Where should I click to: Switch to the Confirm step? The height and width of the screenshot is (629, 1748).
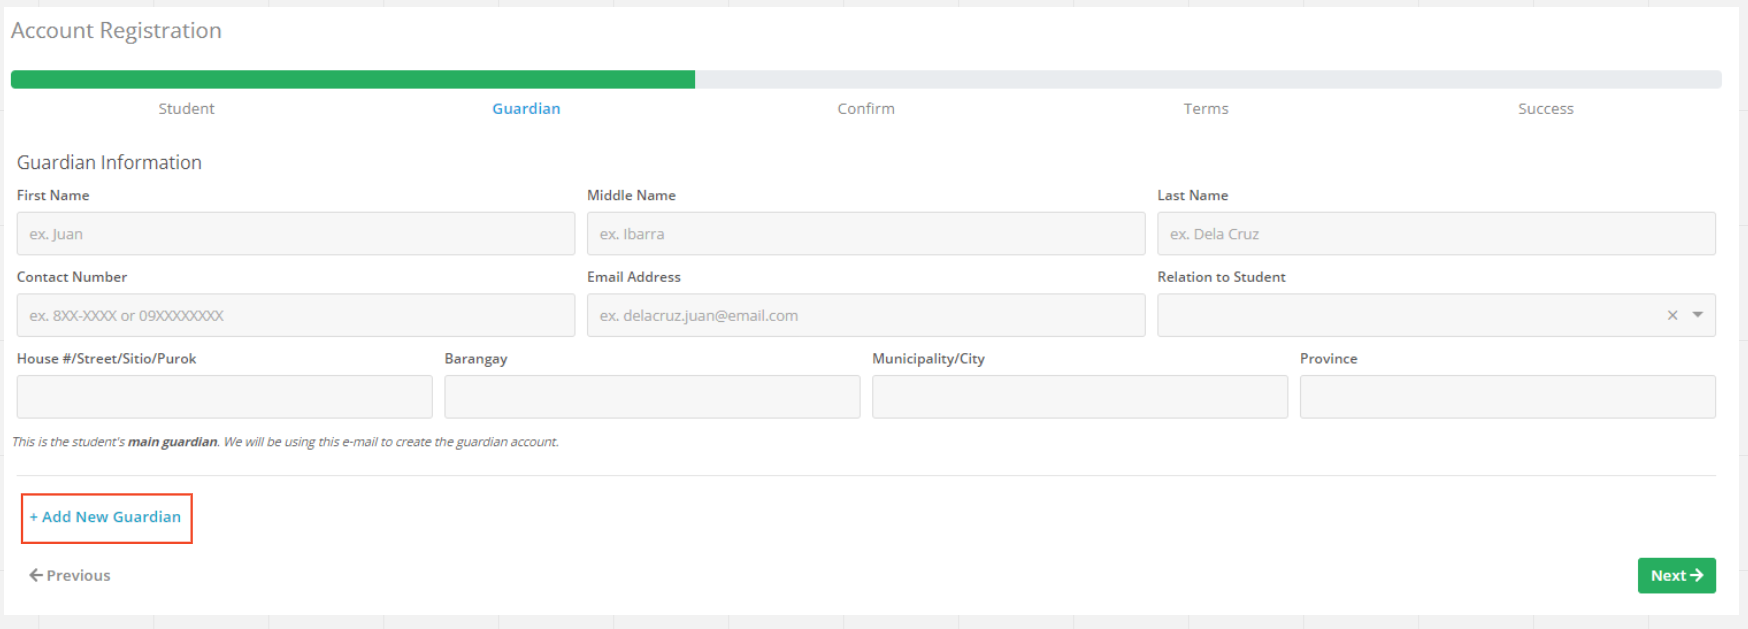[x=866, y=109]
